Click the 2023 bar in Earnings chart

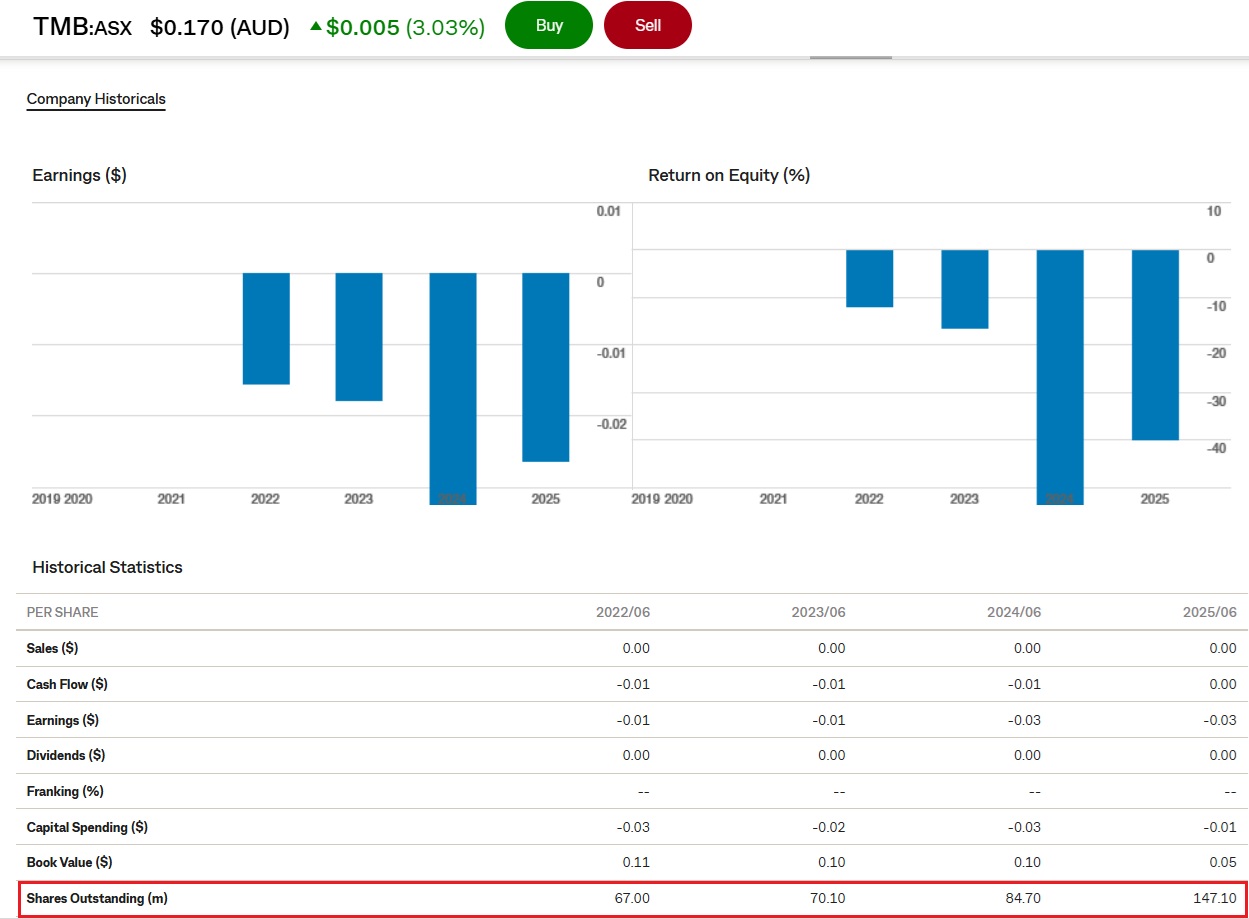(359, 336)
